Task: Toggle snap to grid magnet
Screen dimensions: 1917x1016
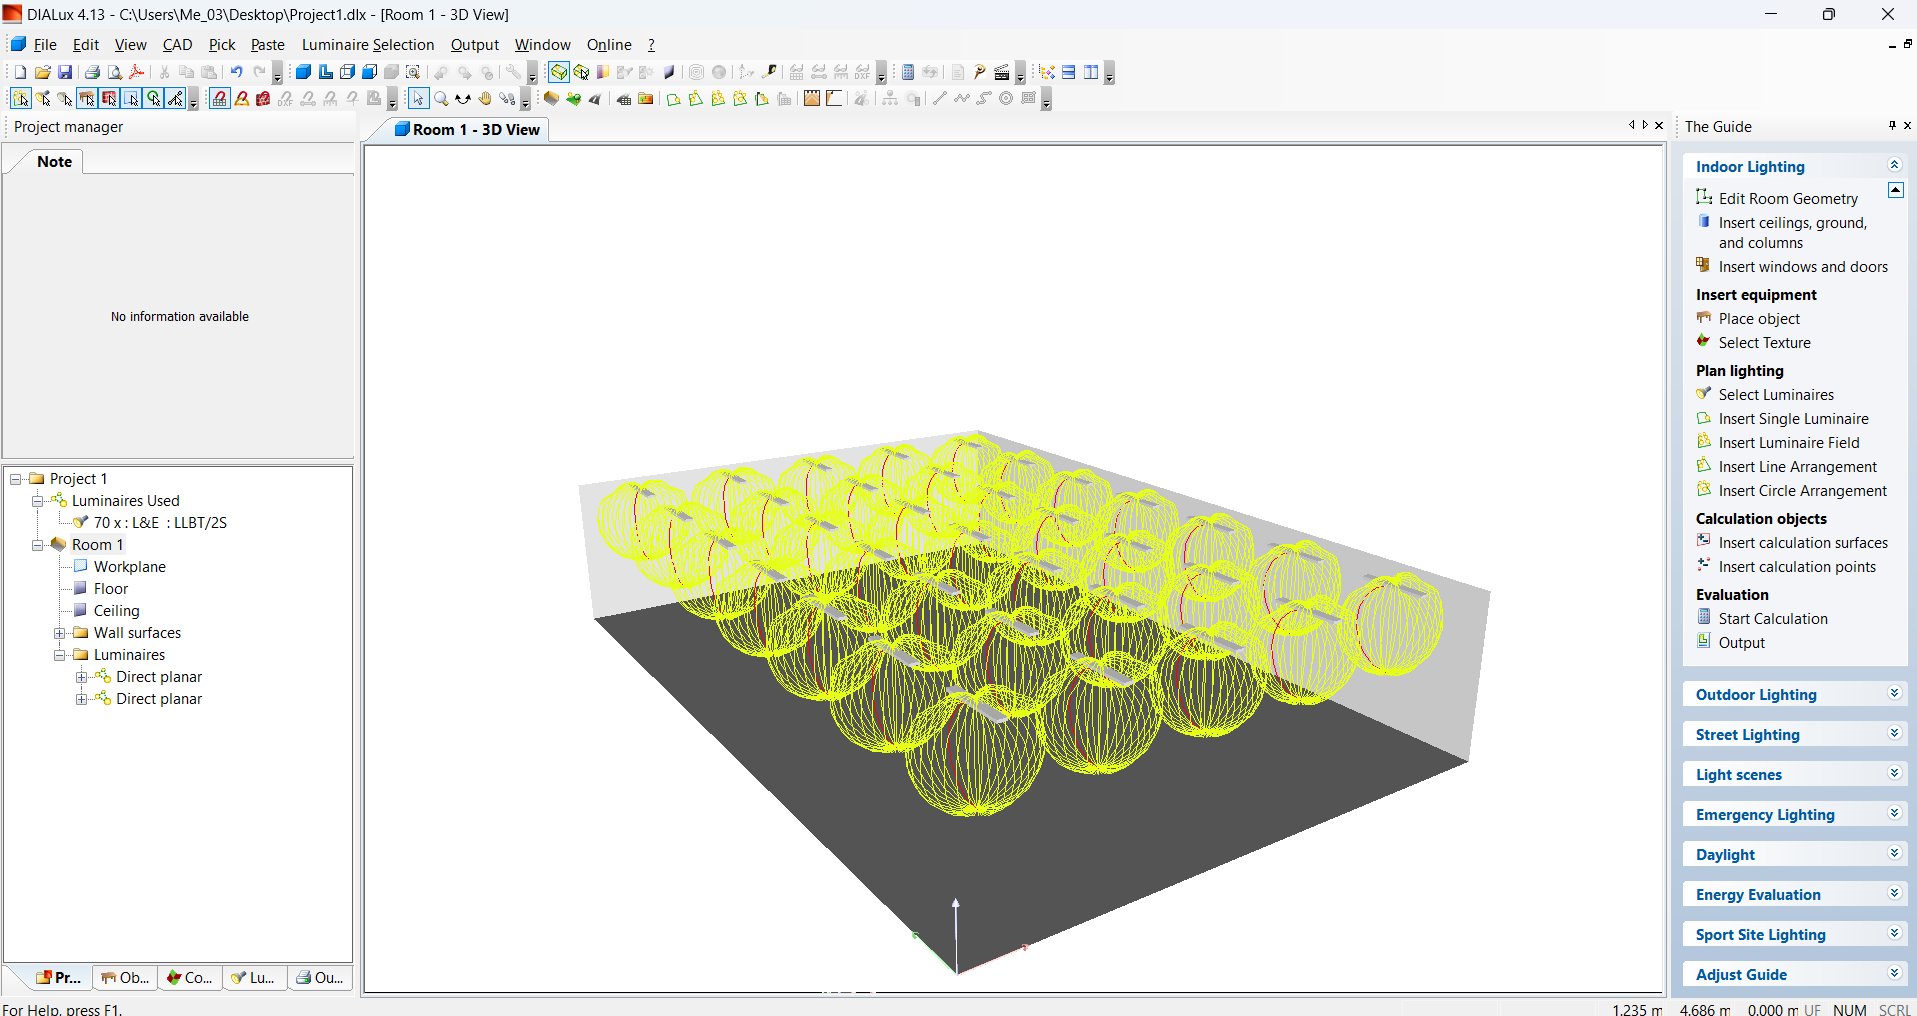Action: (220, 98)
